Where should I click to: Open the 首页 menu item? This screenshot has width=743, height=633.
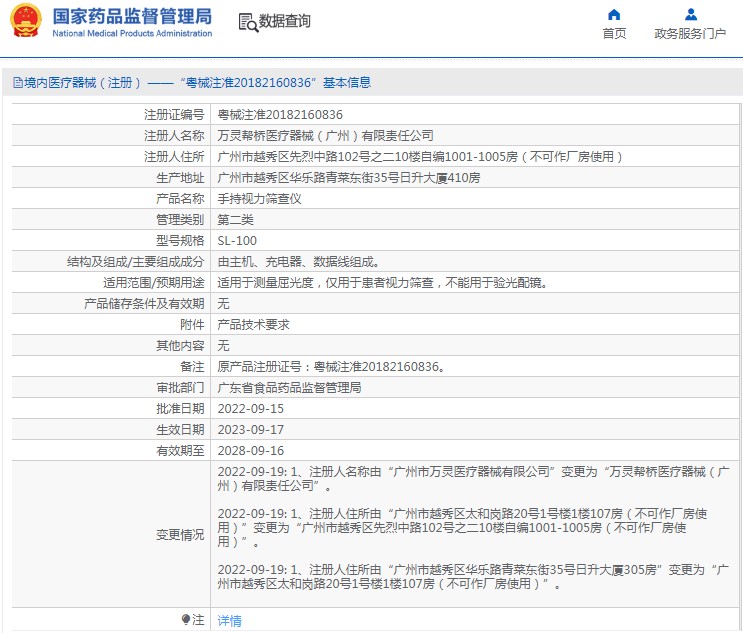(x=614, y=34)
